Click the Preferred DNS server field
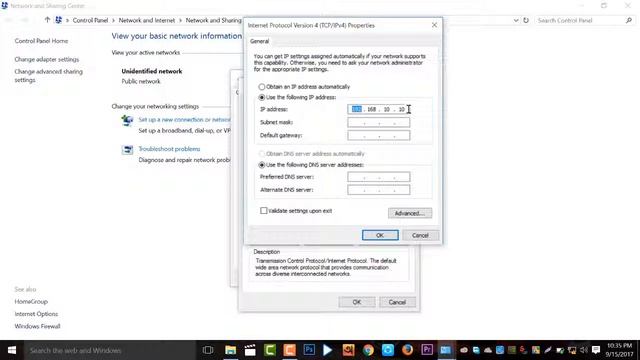 tap(379, 177)
